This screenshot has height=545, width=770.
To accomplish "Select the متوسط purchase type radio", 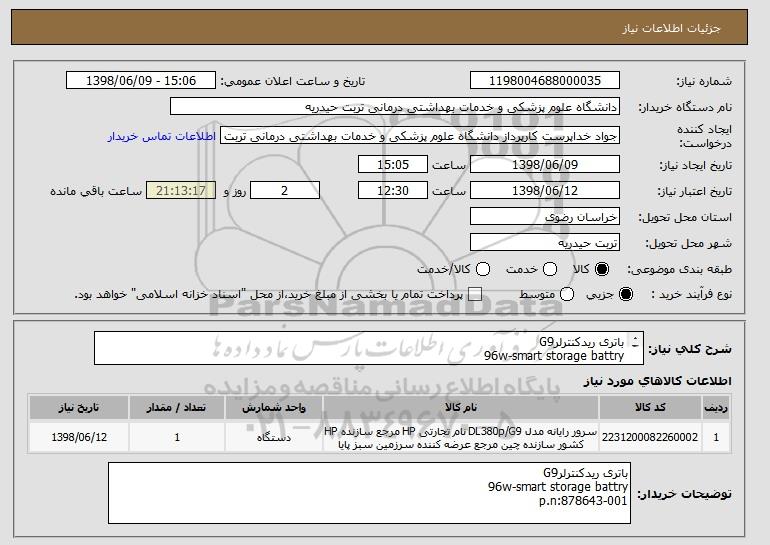I will tap(567, 295).
